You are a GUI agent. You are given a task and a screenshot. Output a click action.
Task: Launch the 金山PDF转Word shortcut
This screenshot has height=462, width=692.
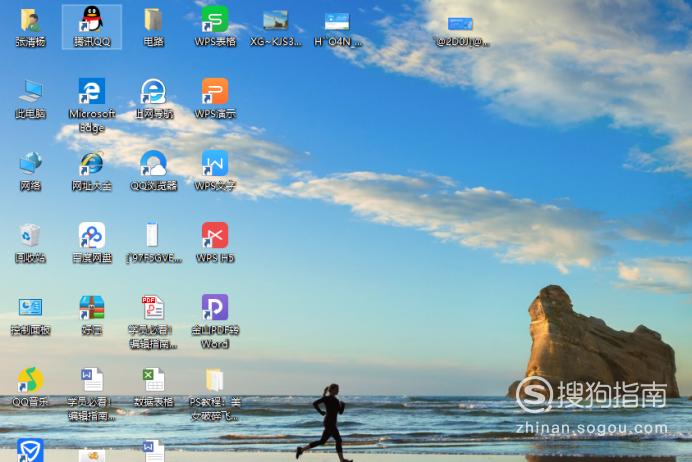pyautogui.click(x=215, y=307)
